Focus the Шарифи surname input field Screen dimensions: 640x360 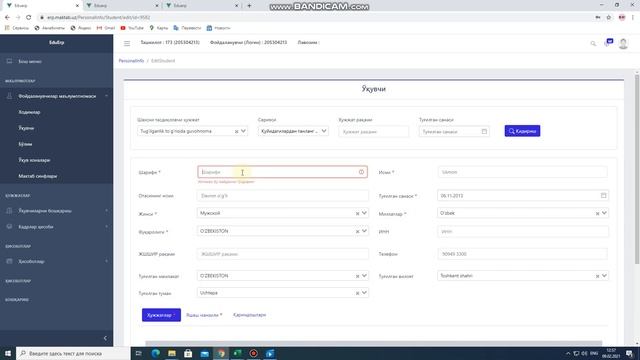[282, 172]
